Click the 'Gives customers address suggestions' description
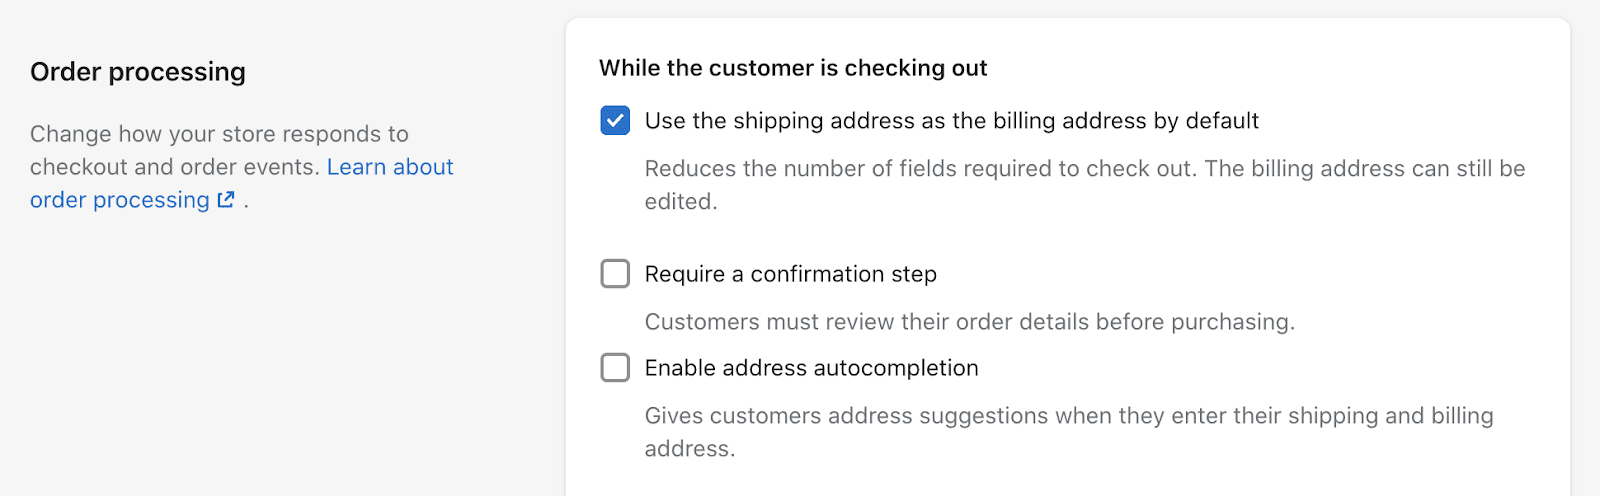This screenshot has height=496, width=1600. tap(1069, 432)
